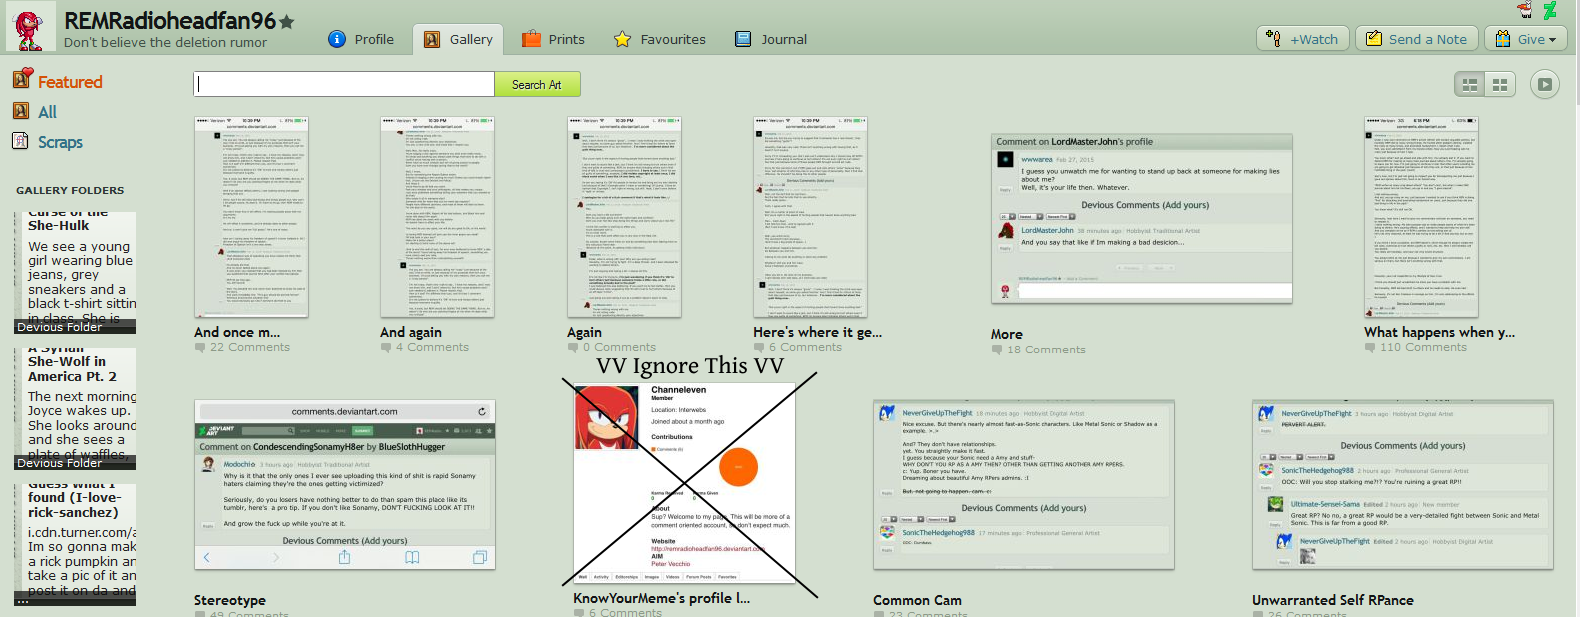This screenshot has height=617, width=1580.
Task: Click the 'Here's where it ge...' title
Action: coord(817,332)
